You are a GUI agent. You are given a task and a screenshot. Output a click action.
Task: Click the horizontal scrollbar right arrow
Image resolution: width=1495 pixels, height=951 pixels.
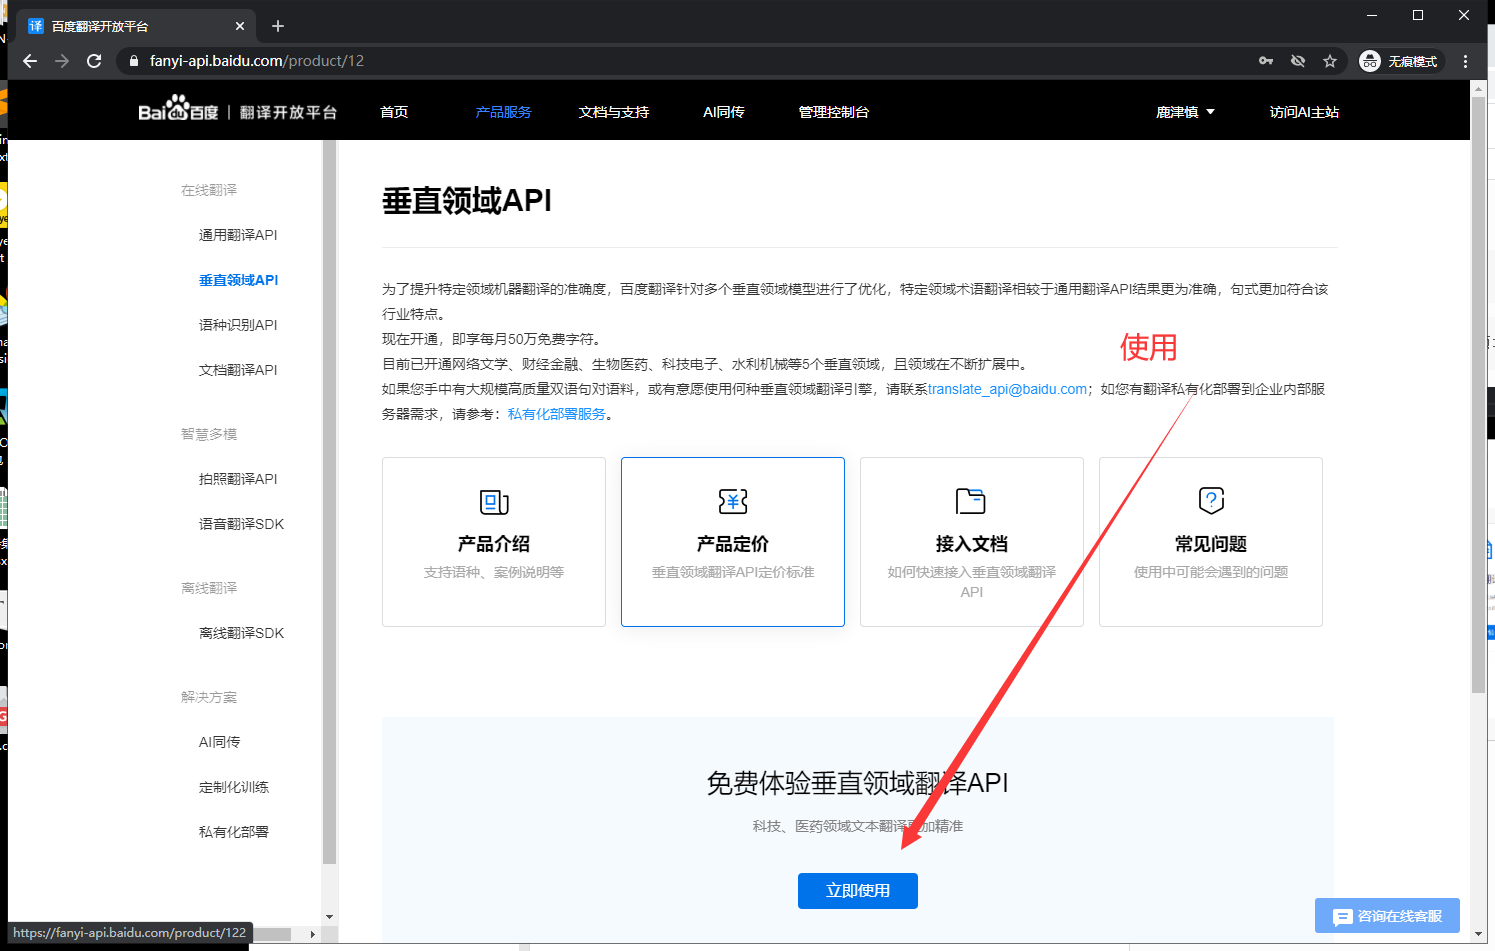[312, 934]
